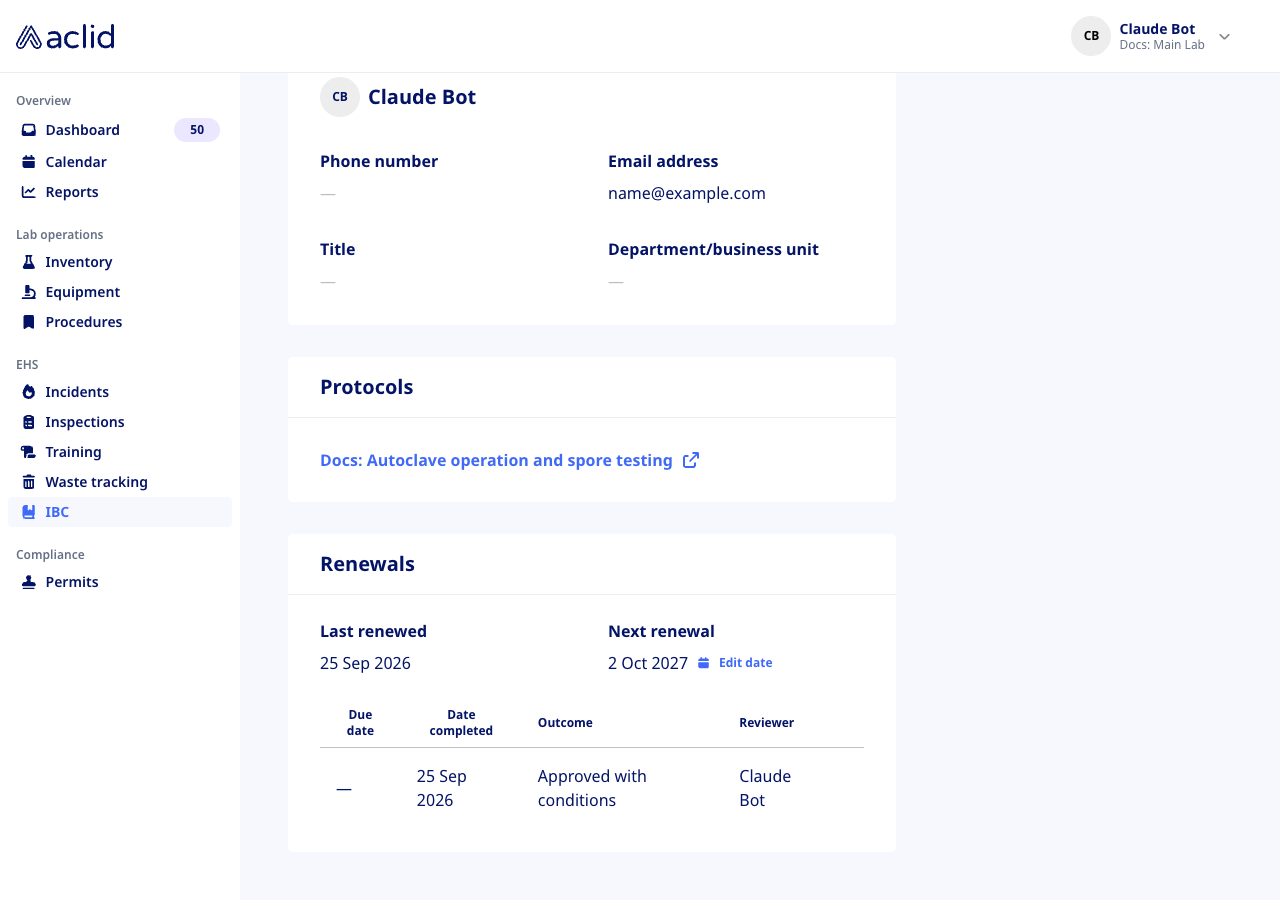This screenshot has width=1280, height=900.
Task: Click the Reports chart icon
Action: [29, 192]
